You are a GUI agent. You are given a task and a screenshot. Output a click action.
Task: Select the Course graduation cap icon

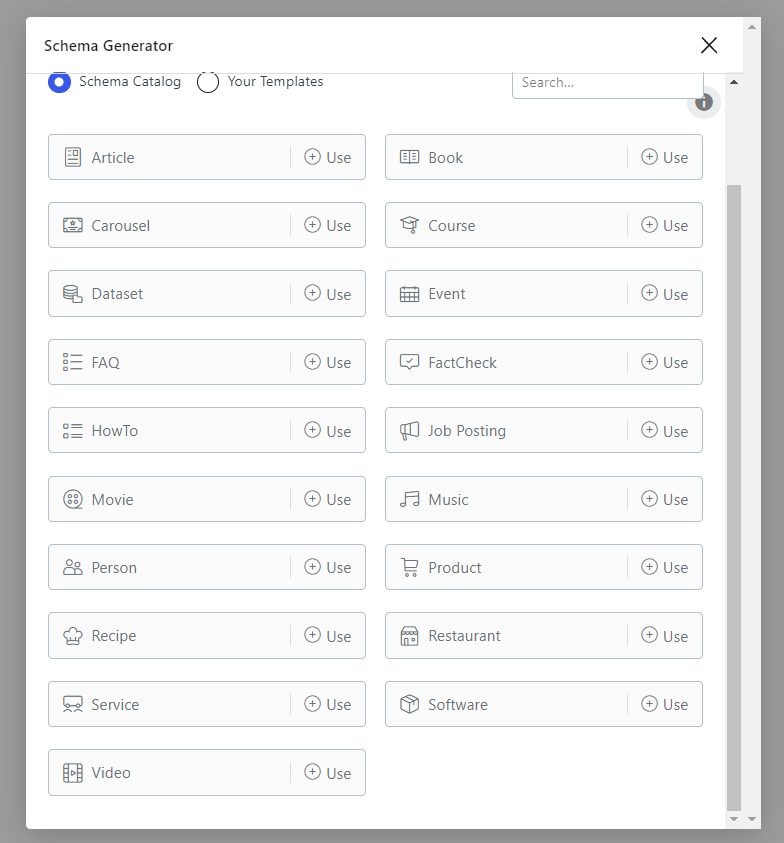409,225
